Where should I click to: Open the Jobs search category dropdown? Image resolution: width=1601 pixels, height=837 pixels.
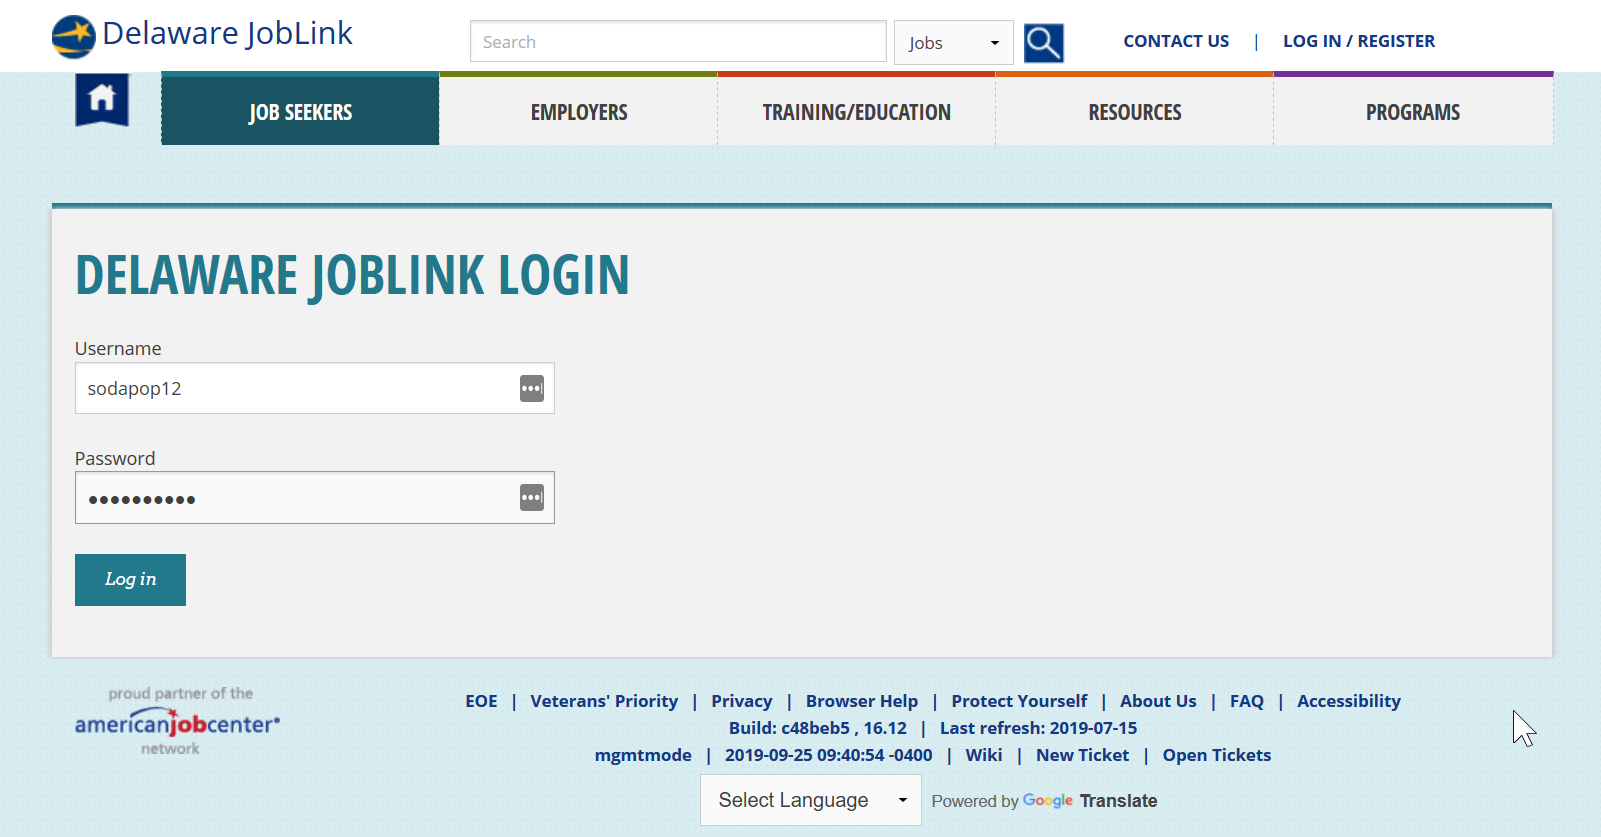[x=953, y=43]
